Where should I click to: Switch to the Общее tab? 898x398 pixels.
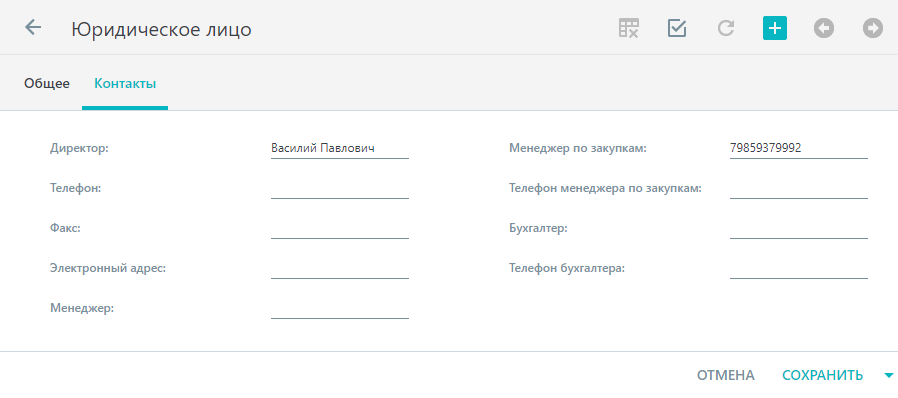tap(47, 84)
